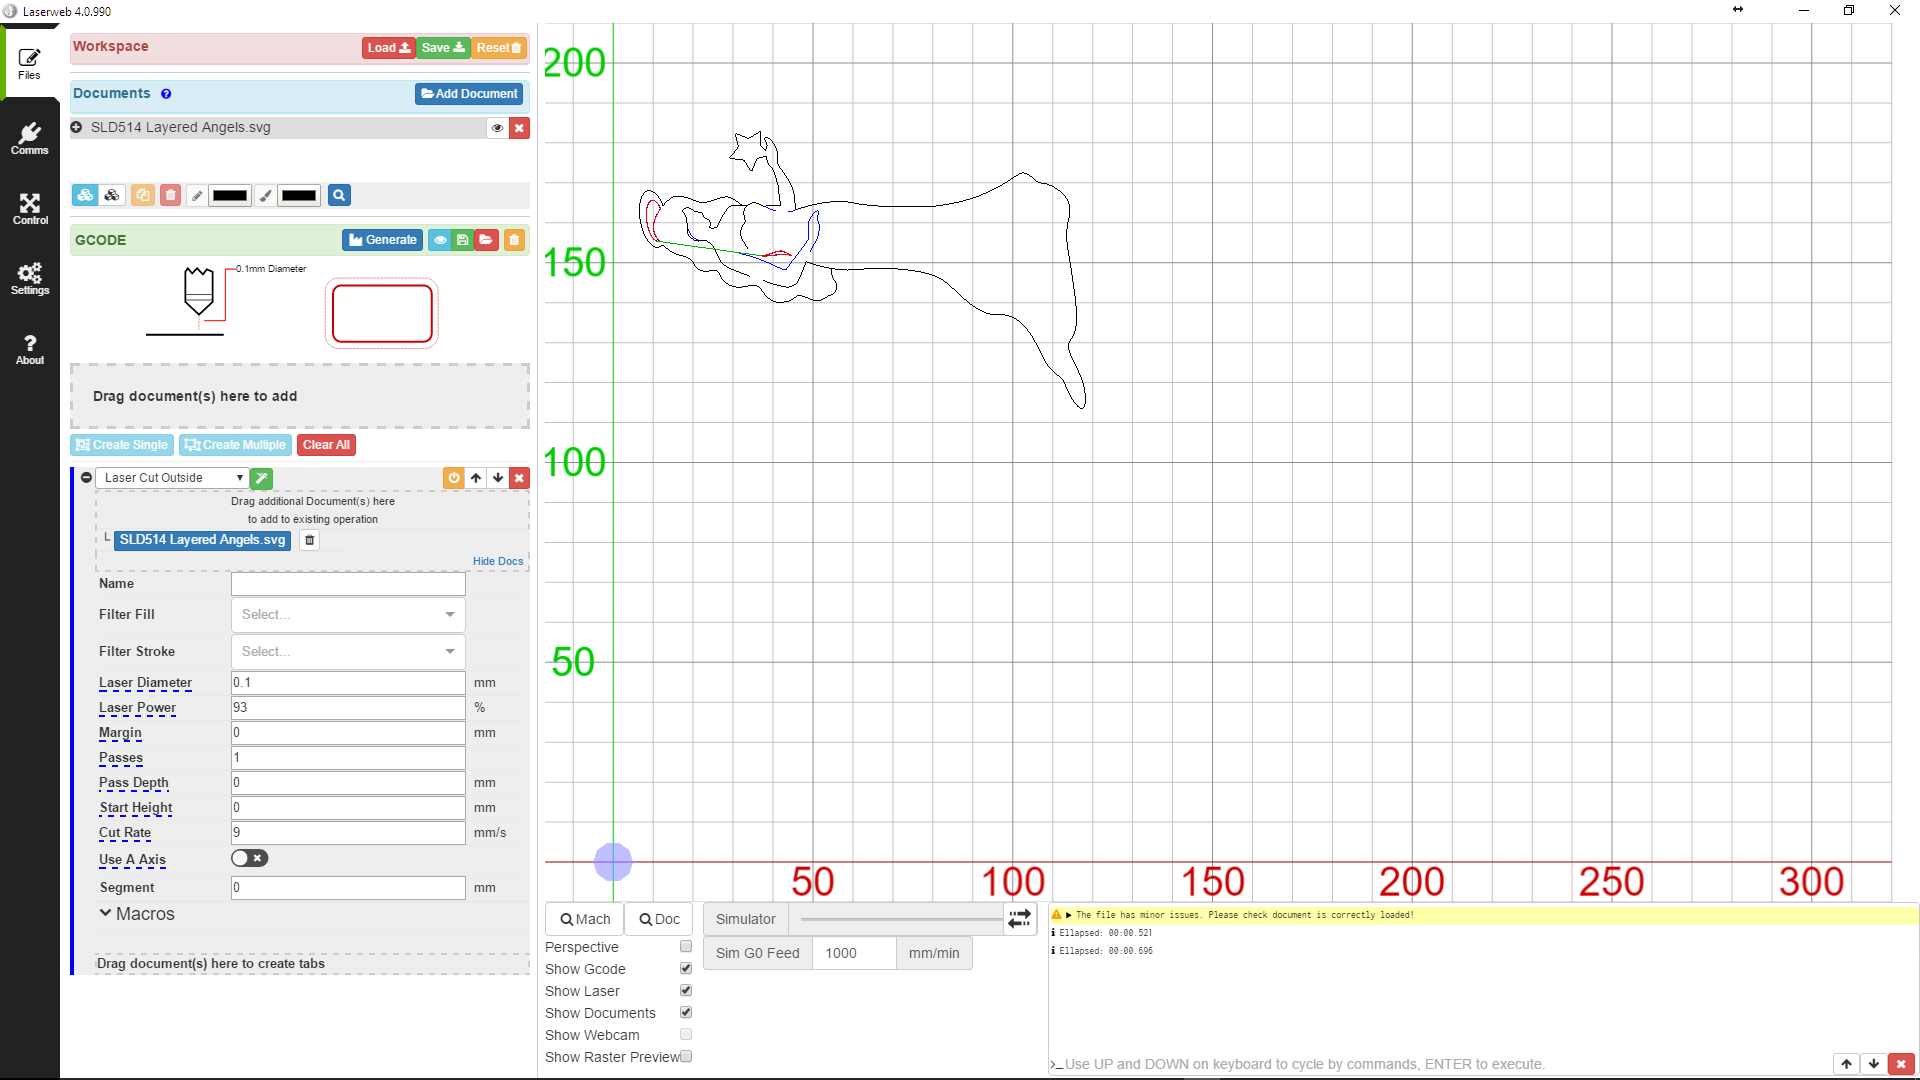Image resolution: width=1920 pixels, height=1080 pixels.
Task: Click the Cut Rate input field
Action: pos(348,833)
